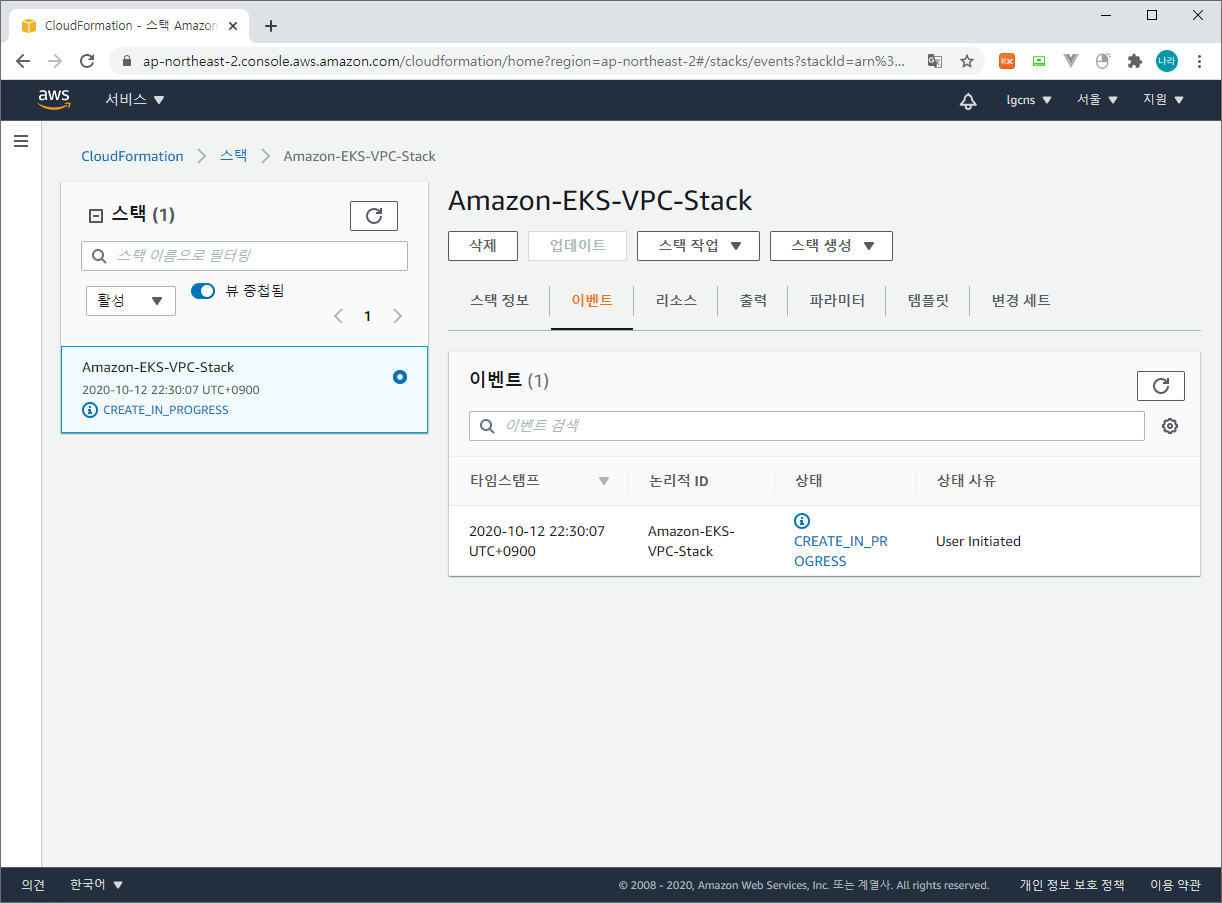
Task: Click the gray V extension icon
Action: [x=1071, y=61]
